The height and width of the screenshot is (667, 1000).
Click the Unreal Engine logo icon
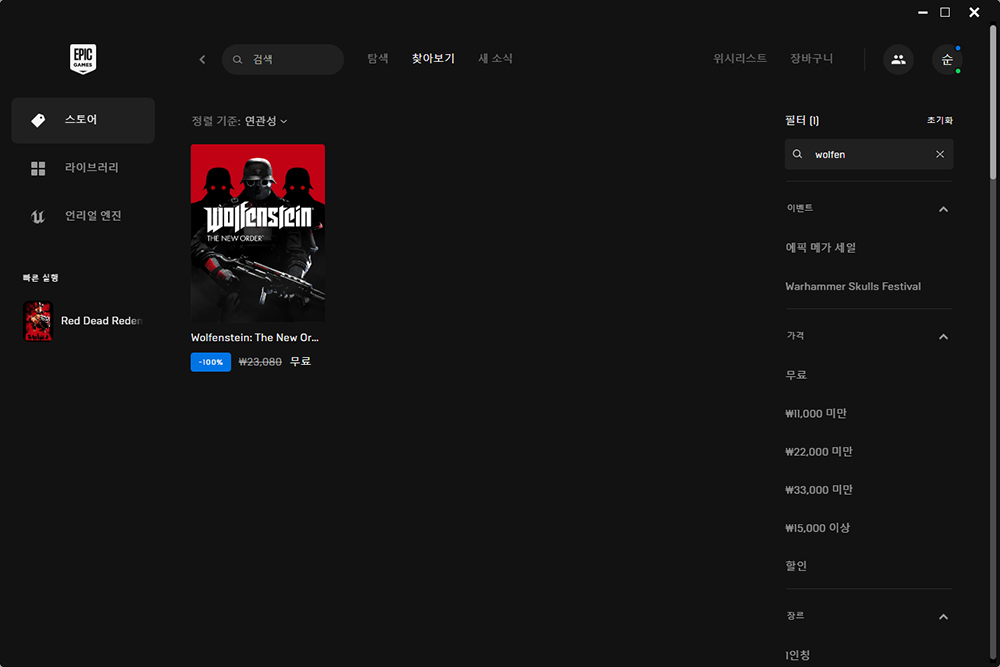(38, 217)
